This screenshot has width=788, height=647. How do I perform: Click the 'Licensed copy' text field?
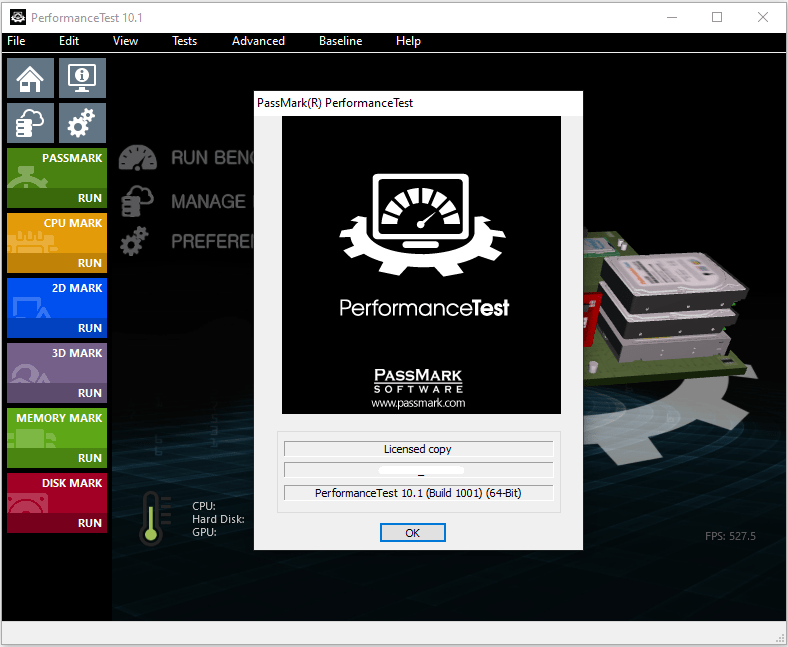[x=418, y=449]
